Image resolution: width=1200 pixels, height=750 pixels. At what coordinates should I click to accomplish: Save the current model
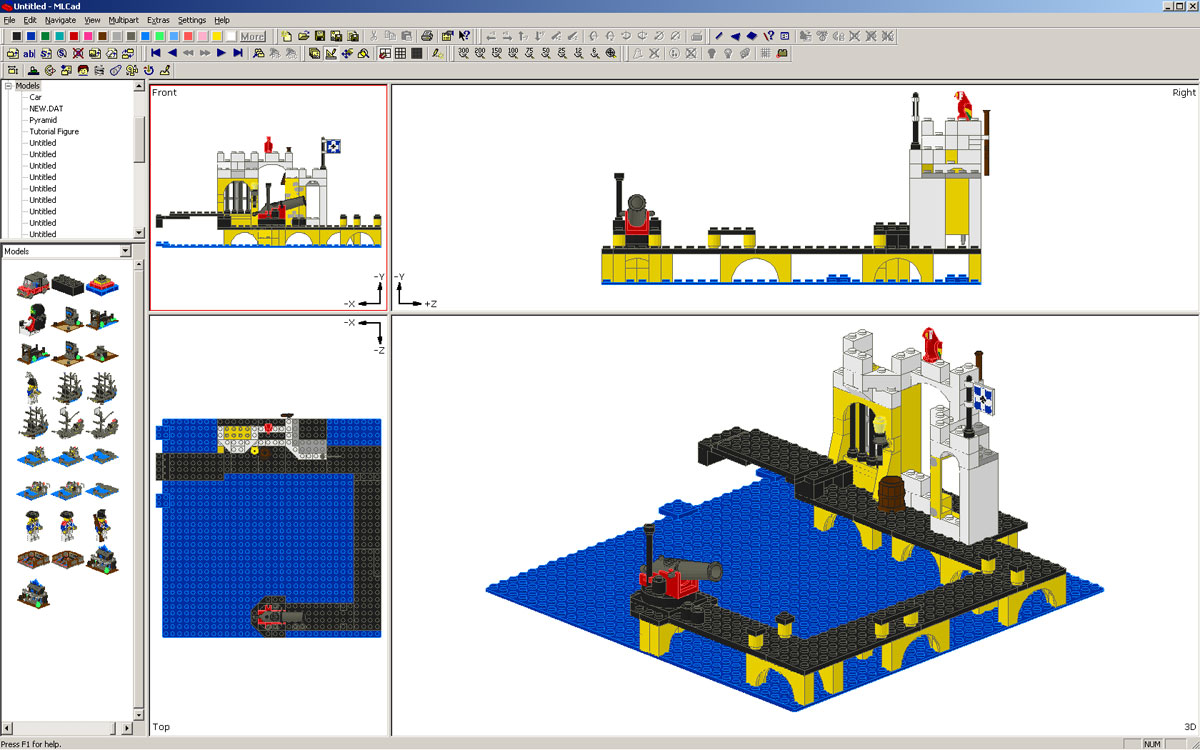pyautogui.click(x=321, y=36)
